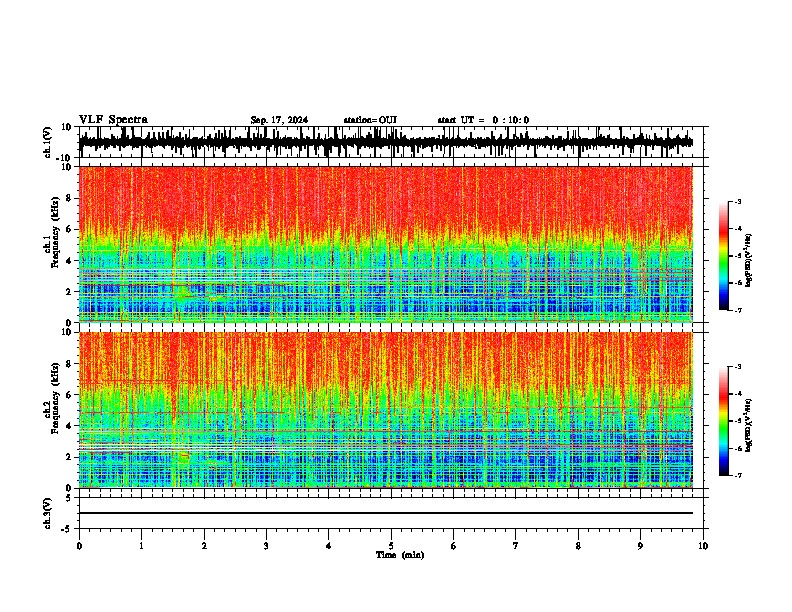The height and width of the screenshot is (612, 792).
Task: Click the time axis tick label '3'
Action: [x=266, y=546]
